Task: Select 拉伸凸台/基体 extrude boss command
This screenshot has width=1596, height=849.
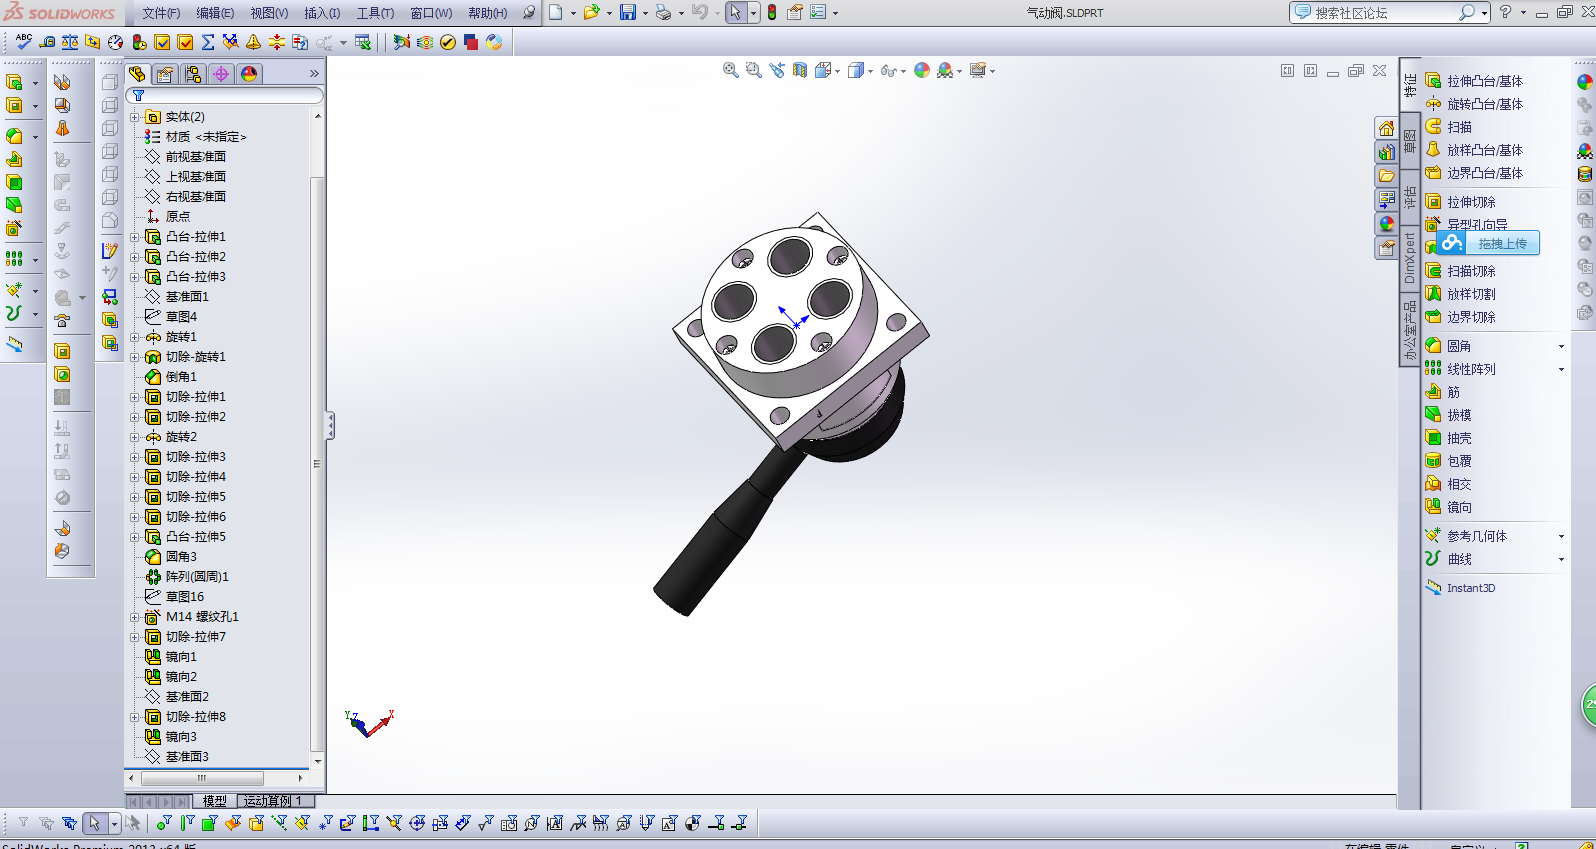Action: (1474, 81)
